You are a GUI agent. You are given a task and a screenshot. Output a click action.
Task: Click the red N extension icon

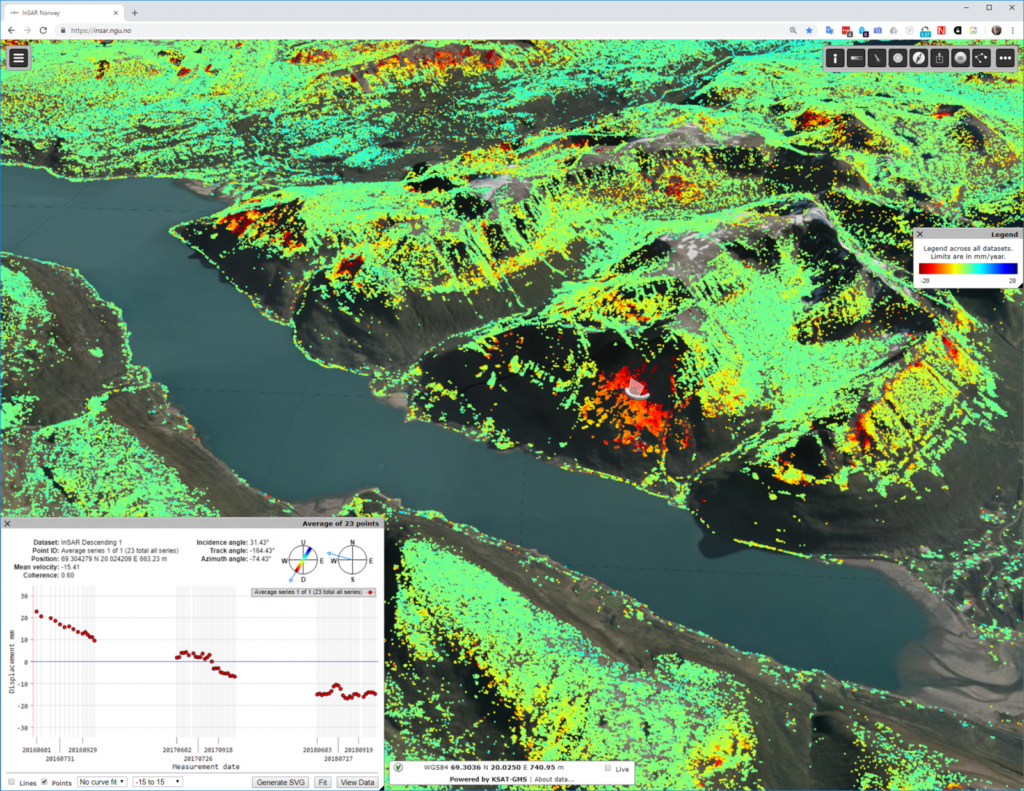941,30
